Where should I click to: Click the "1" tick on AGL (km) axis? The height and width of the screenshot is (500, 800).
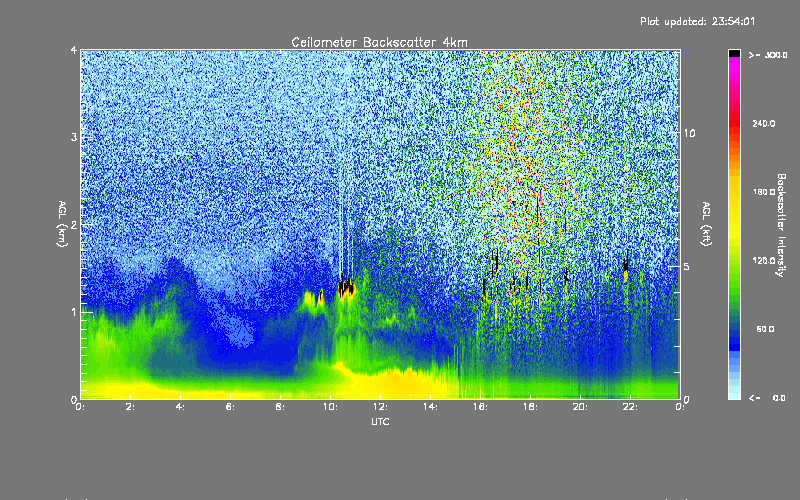[x=74, y=312]
